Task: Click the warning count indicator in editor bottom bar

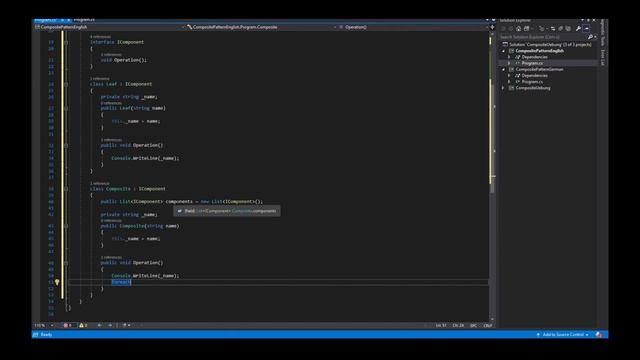Action: pos(83,325)
